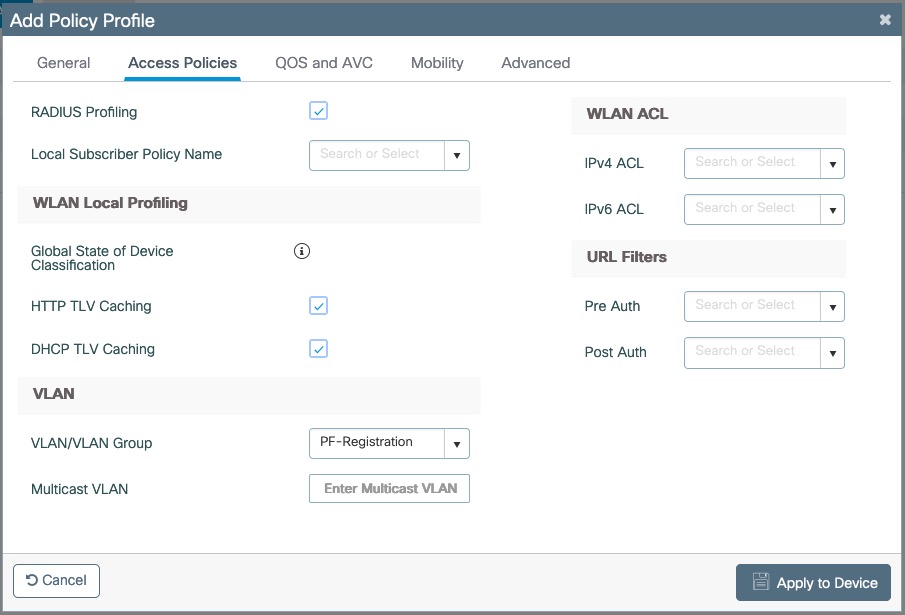905x615 pixels.
Task: Open the Post Auth filter dropdown
Action: tap(833, 352)
